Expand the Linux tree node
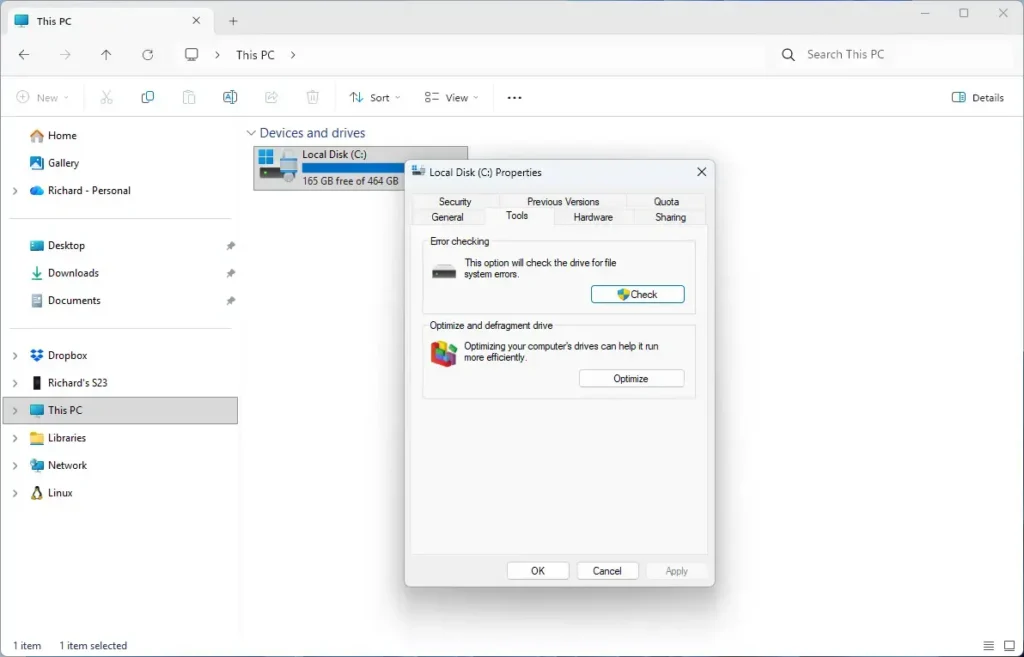Image resolution: width=1024 pixels, height=657 pixels. pyautogui.click(x=15, y=493)
